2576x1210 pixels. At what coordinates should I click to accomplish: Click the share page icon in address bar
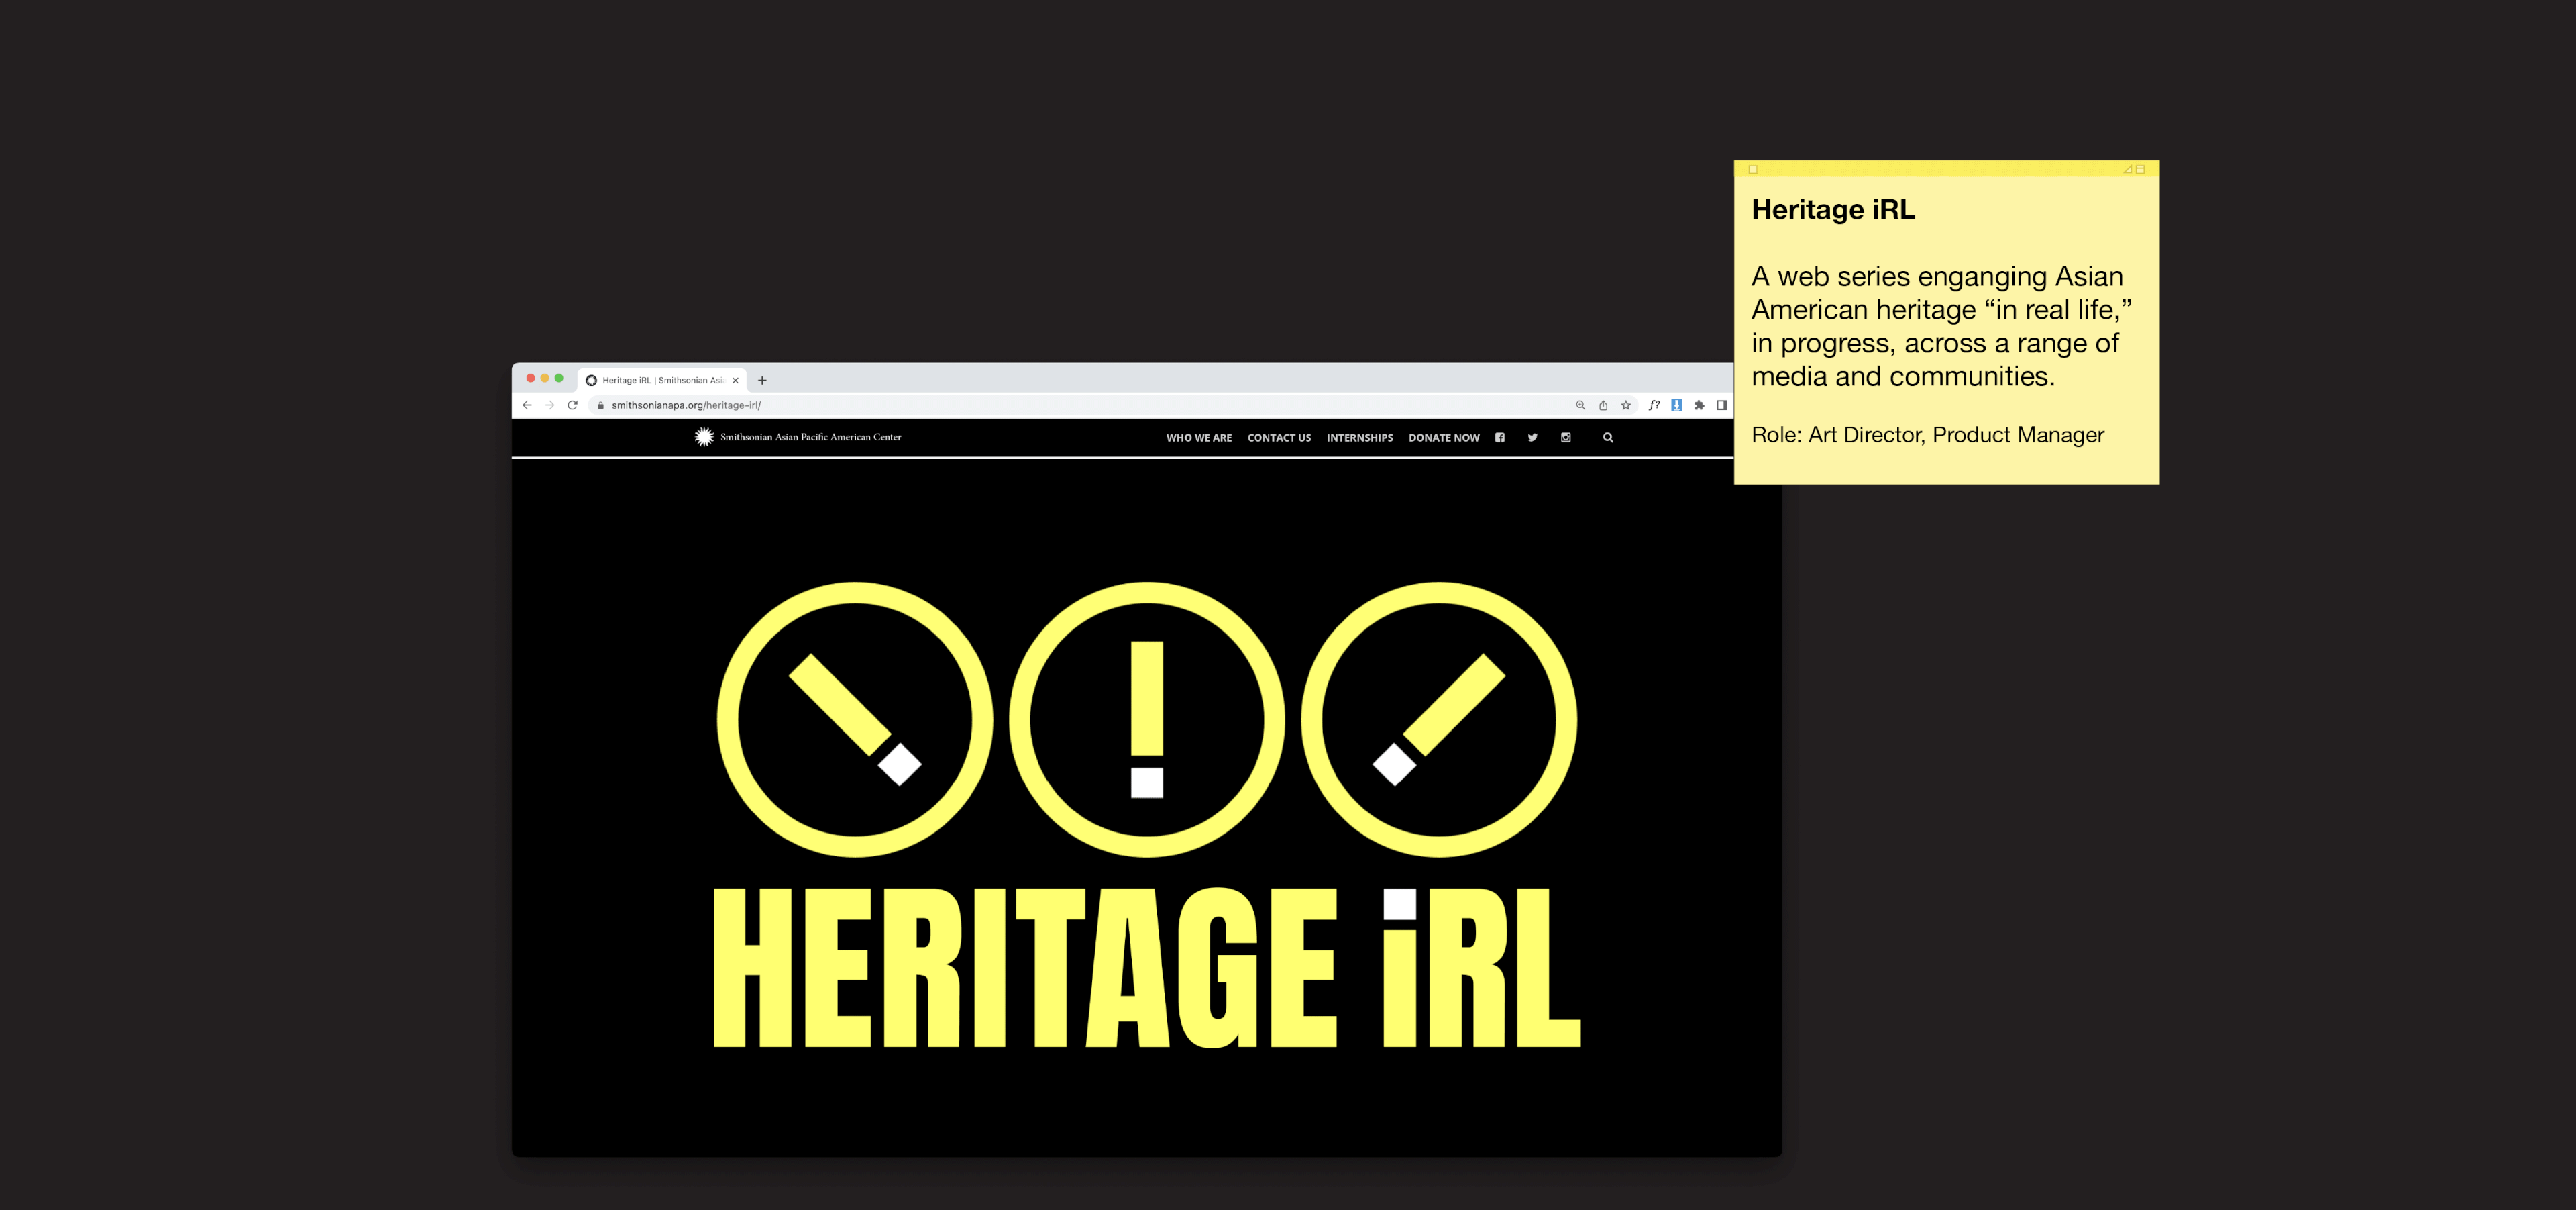tap(1603, 405)
